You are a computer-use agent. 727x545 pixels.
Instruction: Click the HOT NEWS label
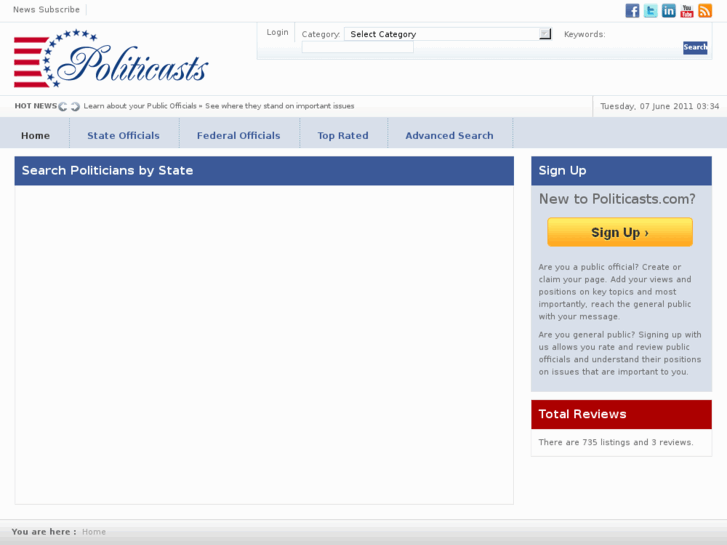point(35,106)
